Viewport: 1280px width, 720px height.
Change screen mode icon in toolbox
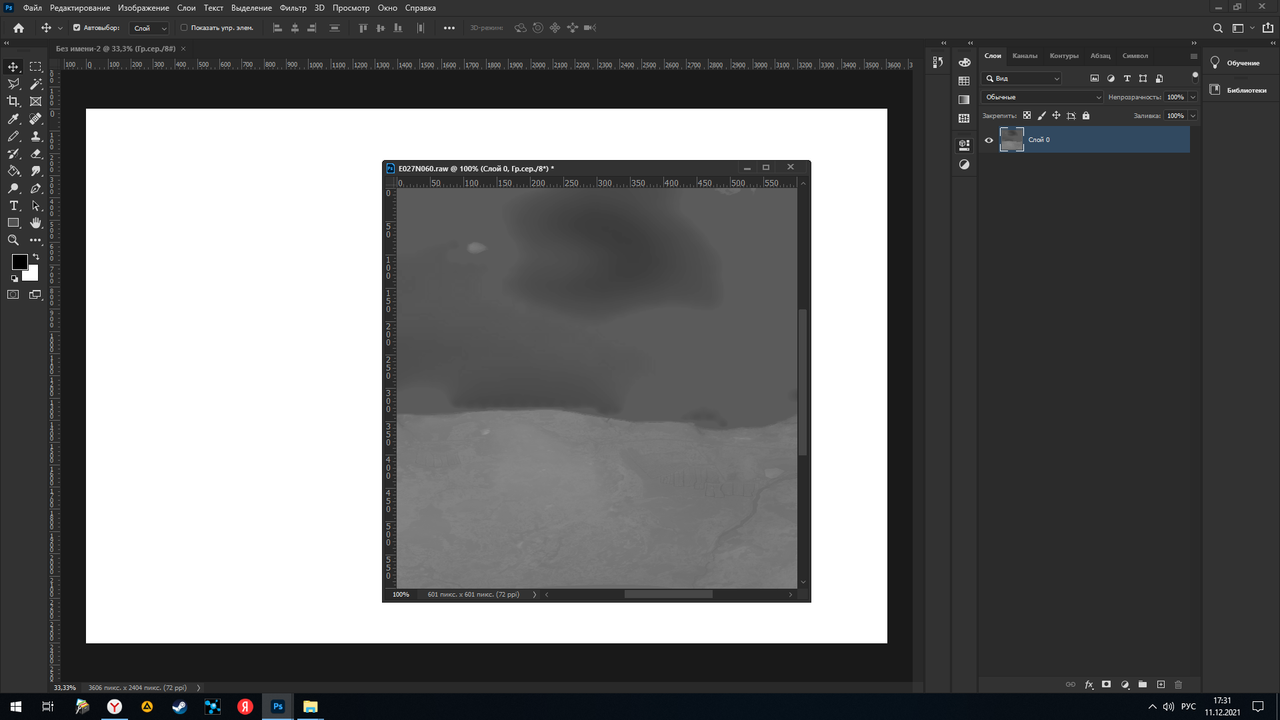[36, 295]
